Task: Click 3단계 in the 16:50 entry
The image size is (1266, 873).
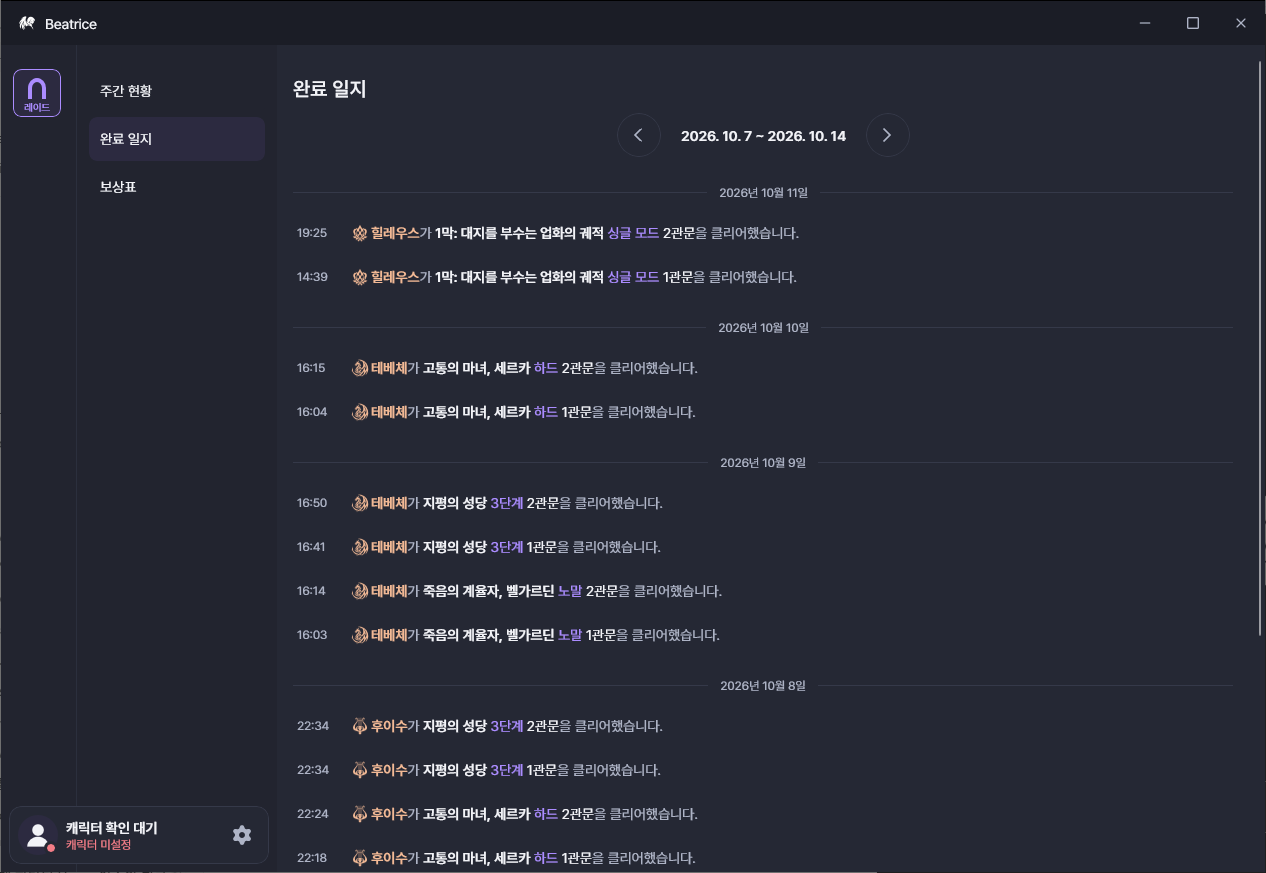Action: pos(507,503)
